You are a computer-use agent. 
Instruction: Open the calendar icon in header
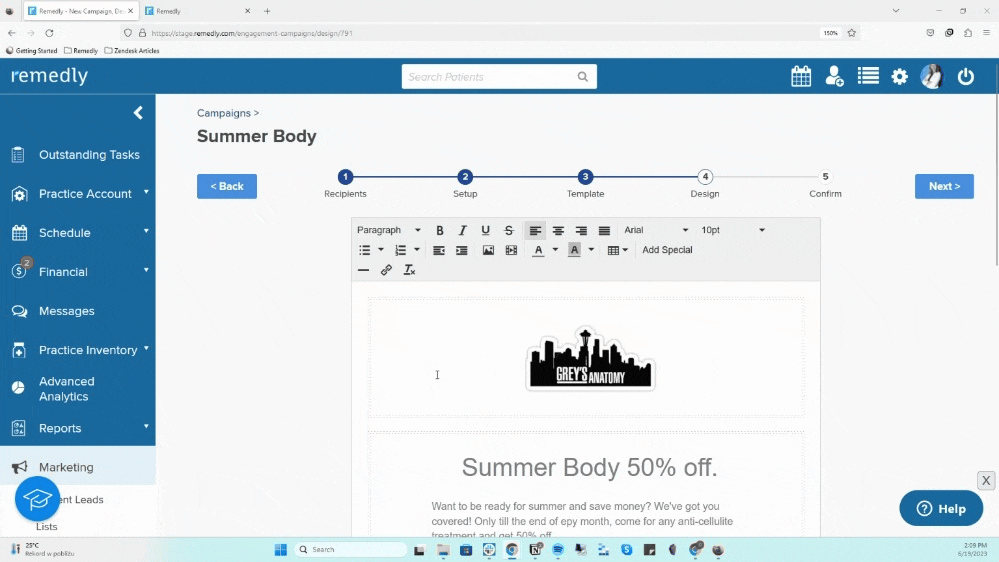pos(801,76)
